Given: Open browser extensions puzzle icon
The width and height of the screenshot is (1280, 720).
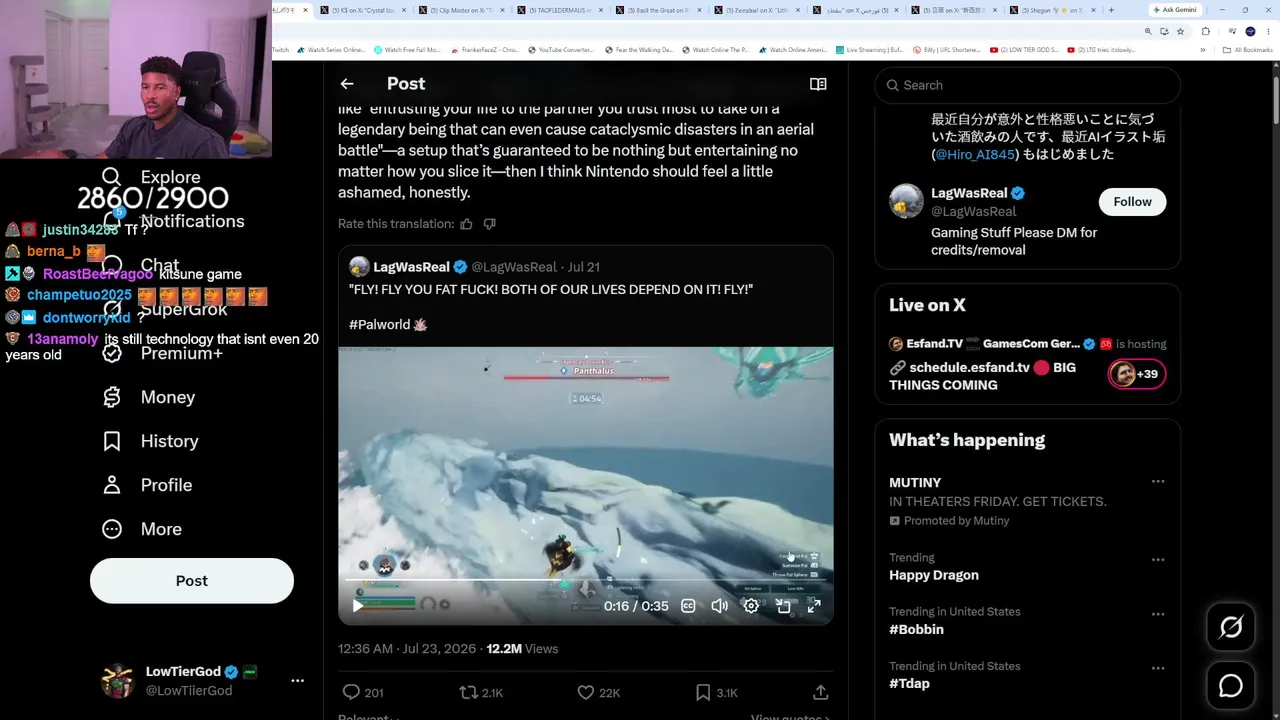Looking at the screenshot, I should pos(1205,32).
